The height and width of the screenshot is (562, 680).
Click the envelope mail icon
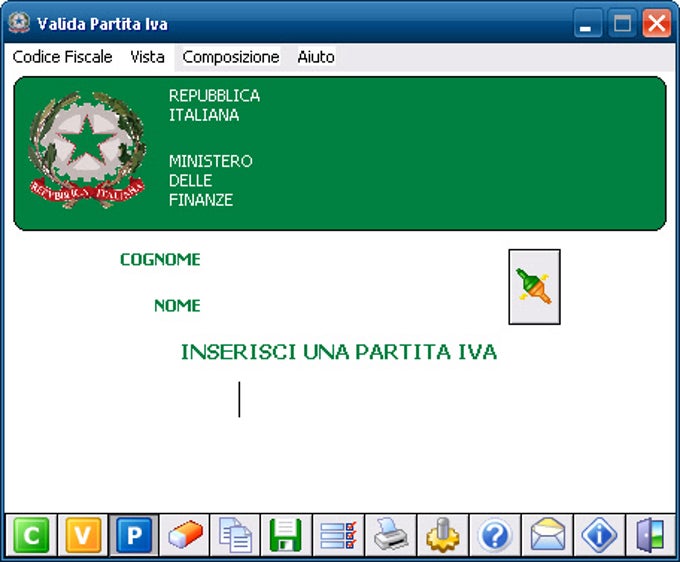point(547,535)
